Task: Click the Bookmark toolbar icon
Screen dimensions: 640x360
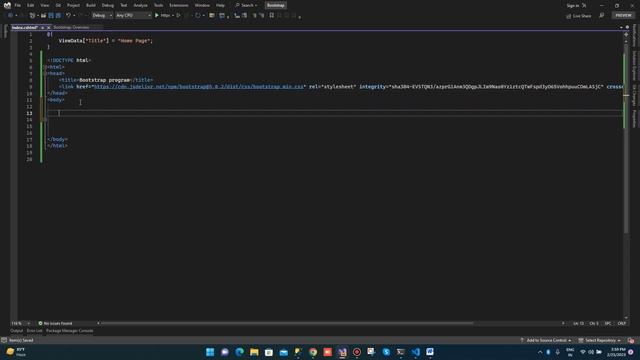Action: (272, 16)
